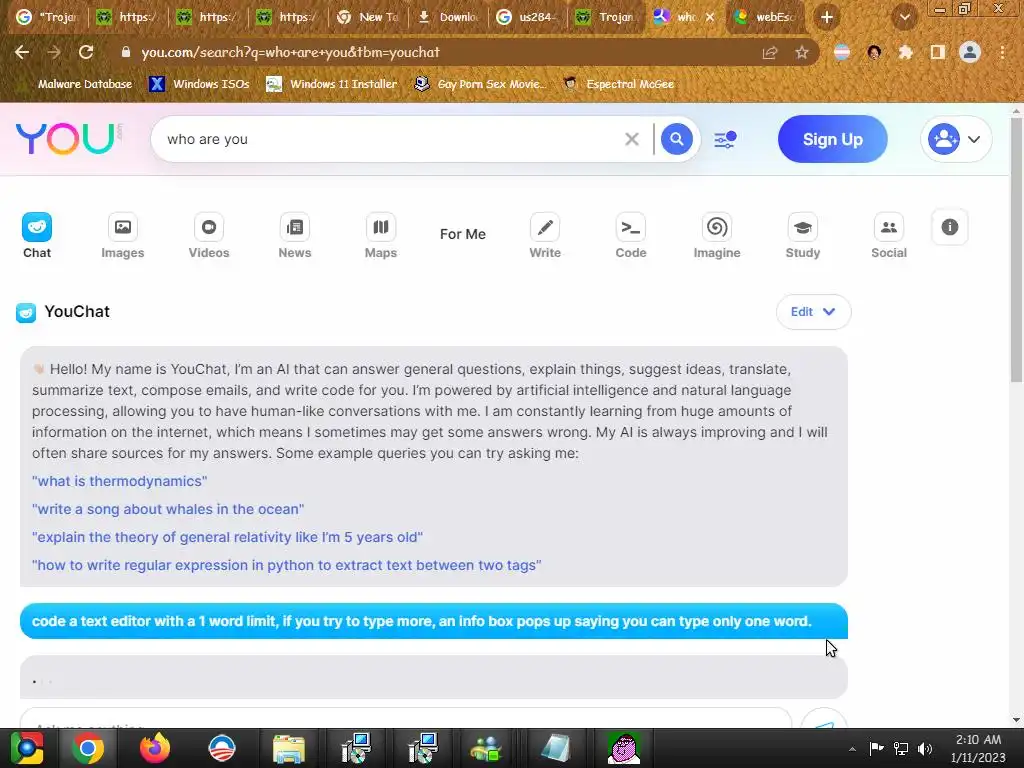Go back with the browser back arrow

point(22,52)
